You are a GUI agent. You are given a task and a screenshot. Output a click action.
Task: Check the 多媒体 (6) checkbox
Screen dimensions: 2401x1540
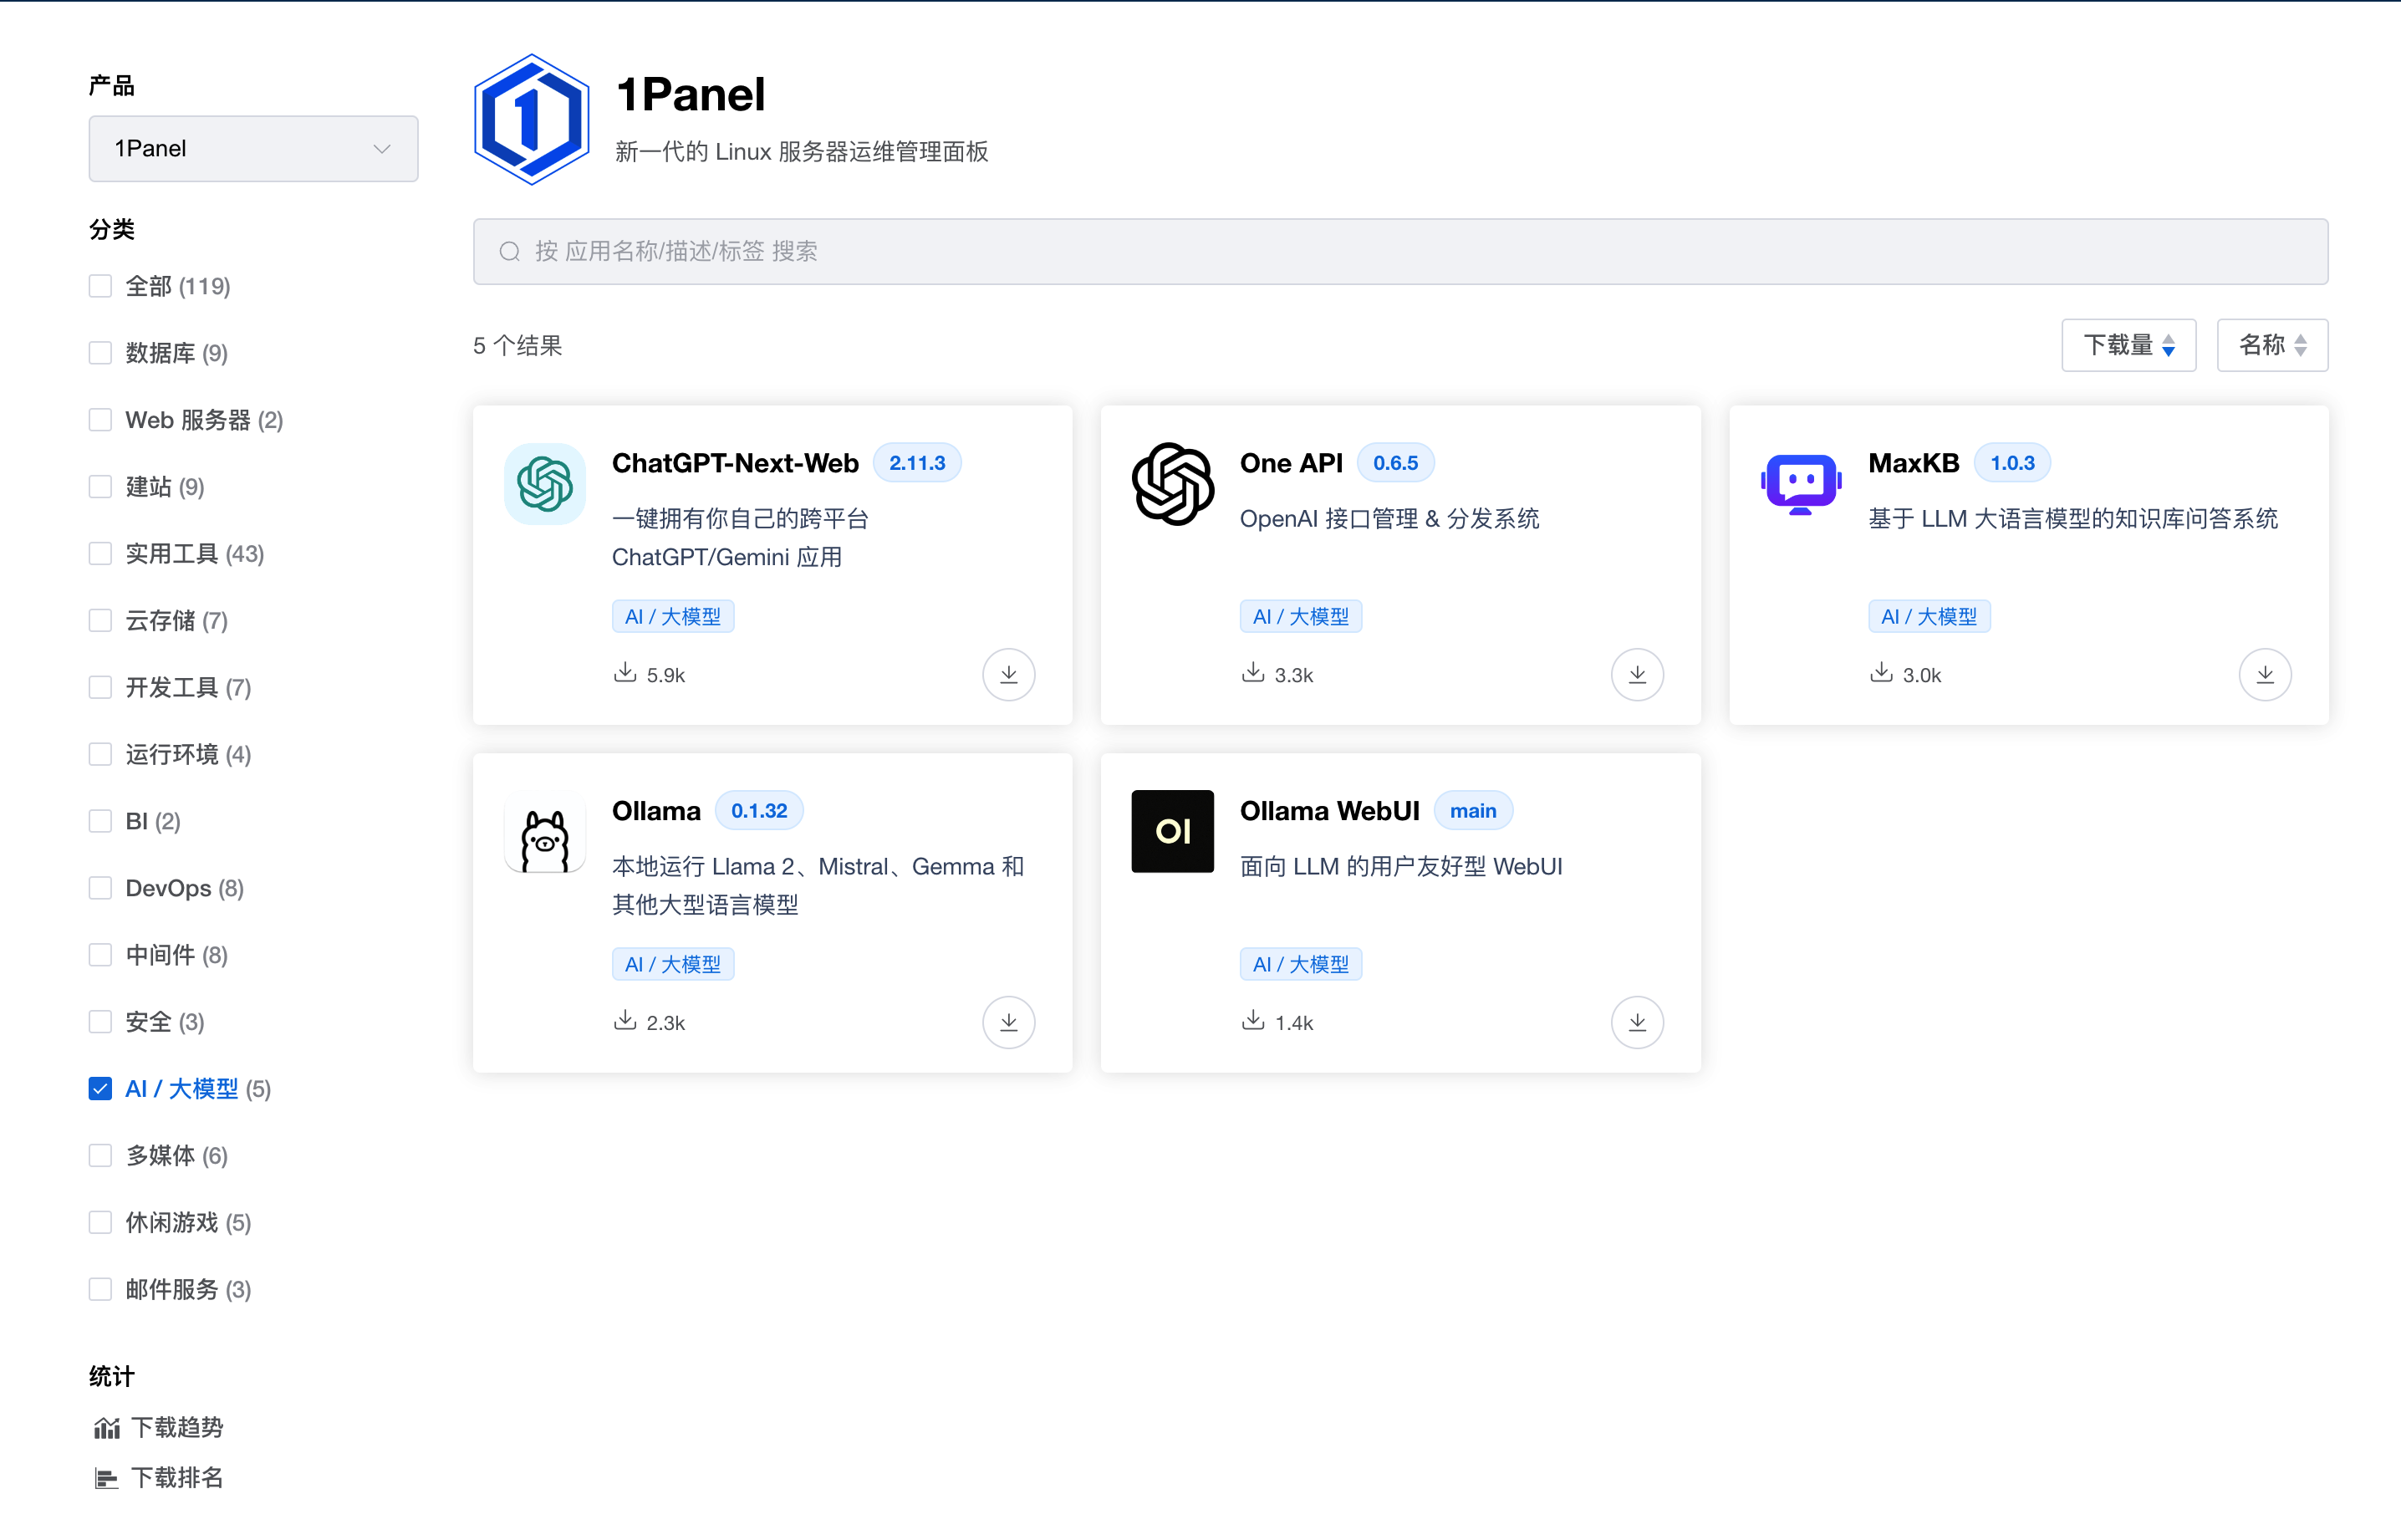100,1156
